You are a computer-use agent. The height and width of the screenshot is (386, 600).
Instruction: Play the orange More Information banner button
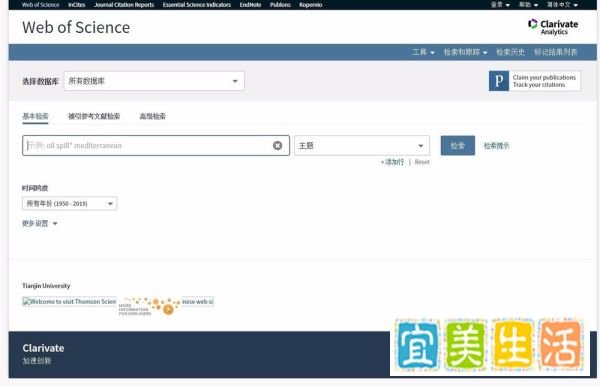pyautogui.click(x=168, y=309)
